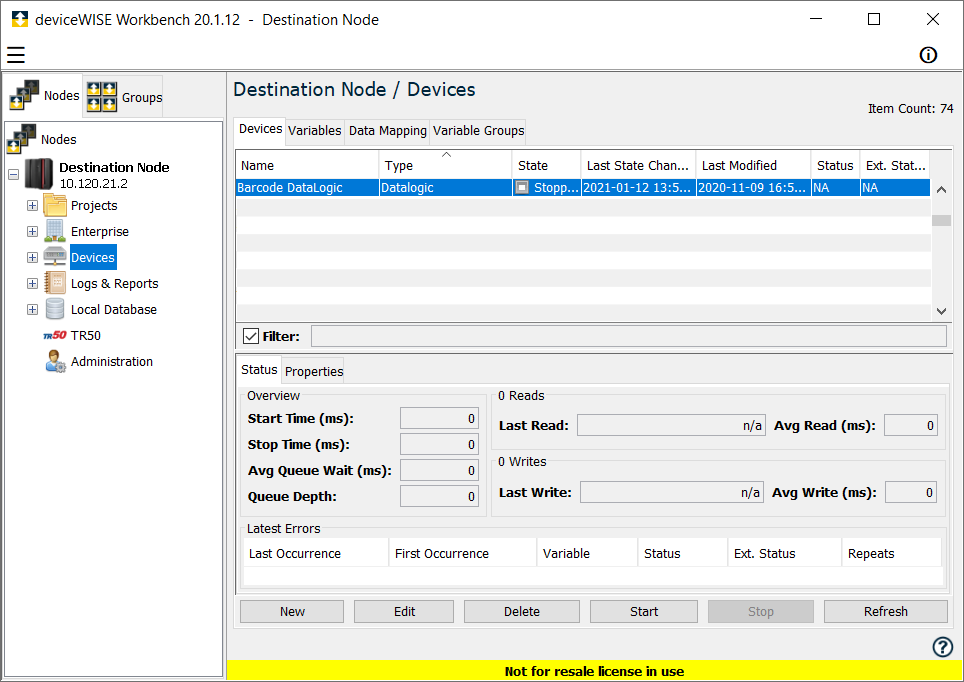Click the Ext. Status device column header
Image resolution: width=964 pixels, height=682 pixels.
coord(895,165)
